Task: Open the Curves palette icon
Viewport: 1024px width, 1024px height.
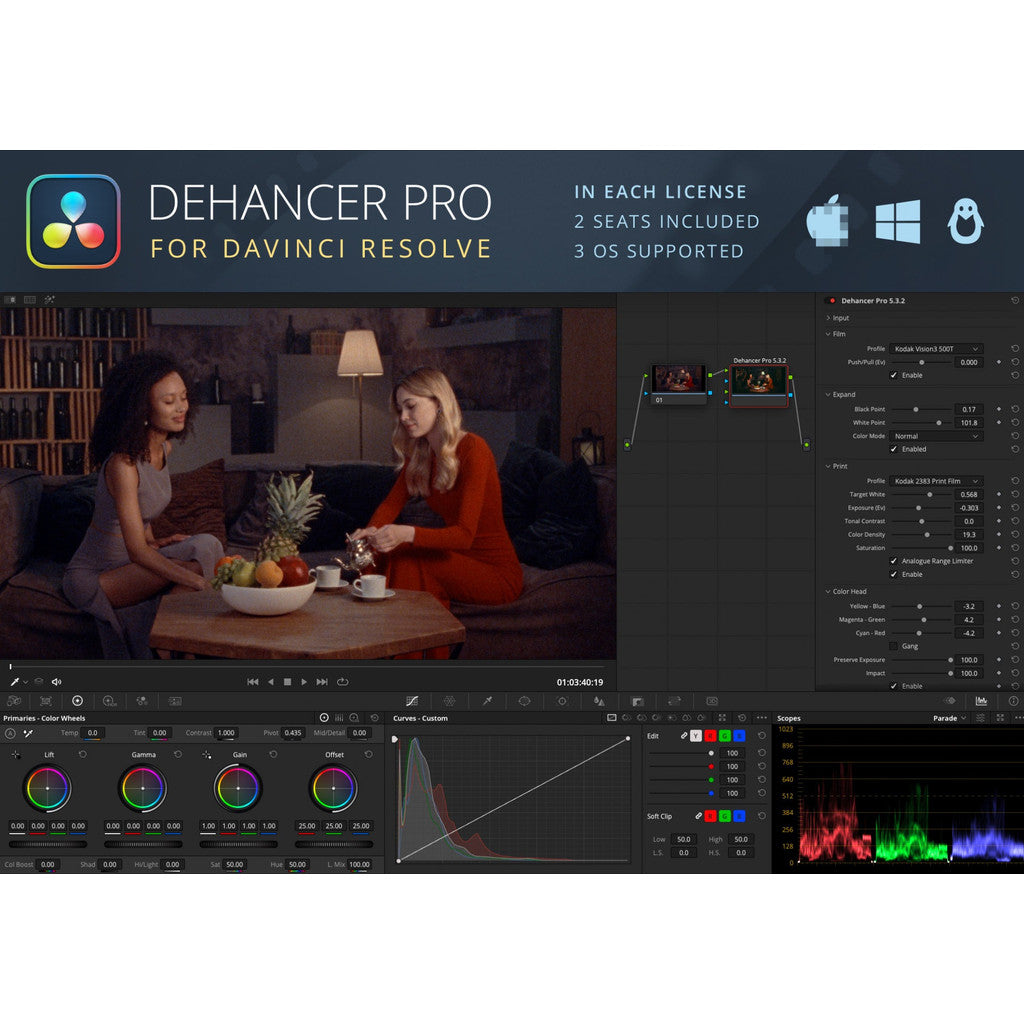Action: (412, 701)
